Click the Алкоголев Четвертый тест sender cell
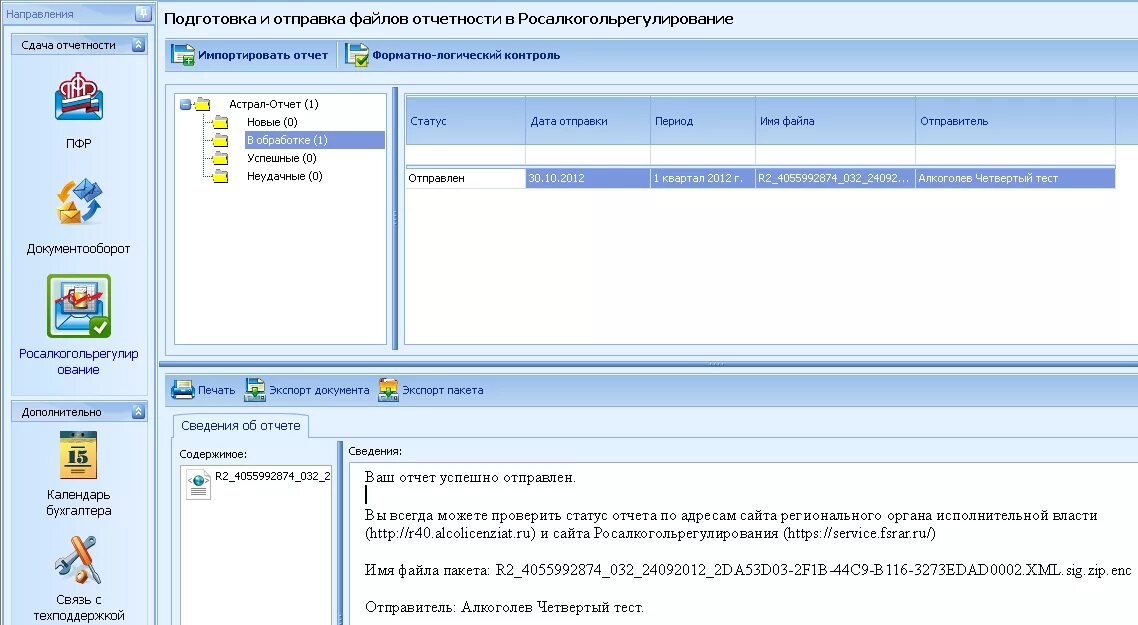1138x625 pixels. point(1015,179)
